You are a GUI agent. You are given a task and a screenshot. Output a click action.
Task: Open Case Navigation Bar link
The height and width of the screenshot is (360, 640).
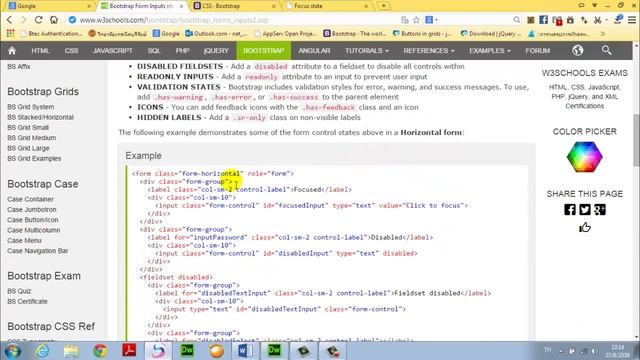[x=38, y=251]
